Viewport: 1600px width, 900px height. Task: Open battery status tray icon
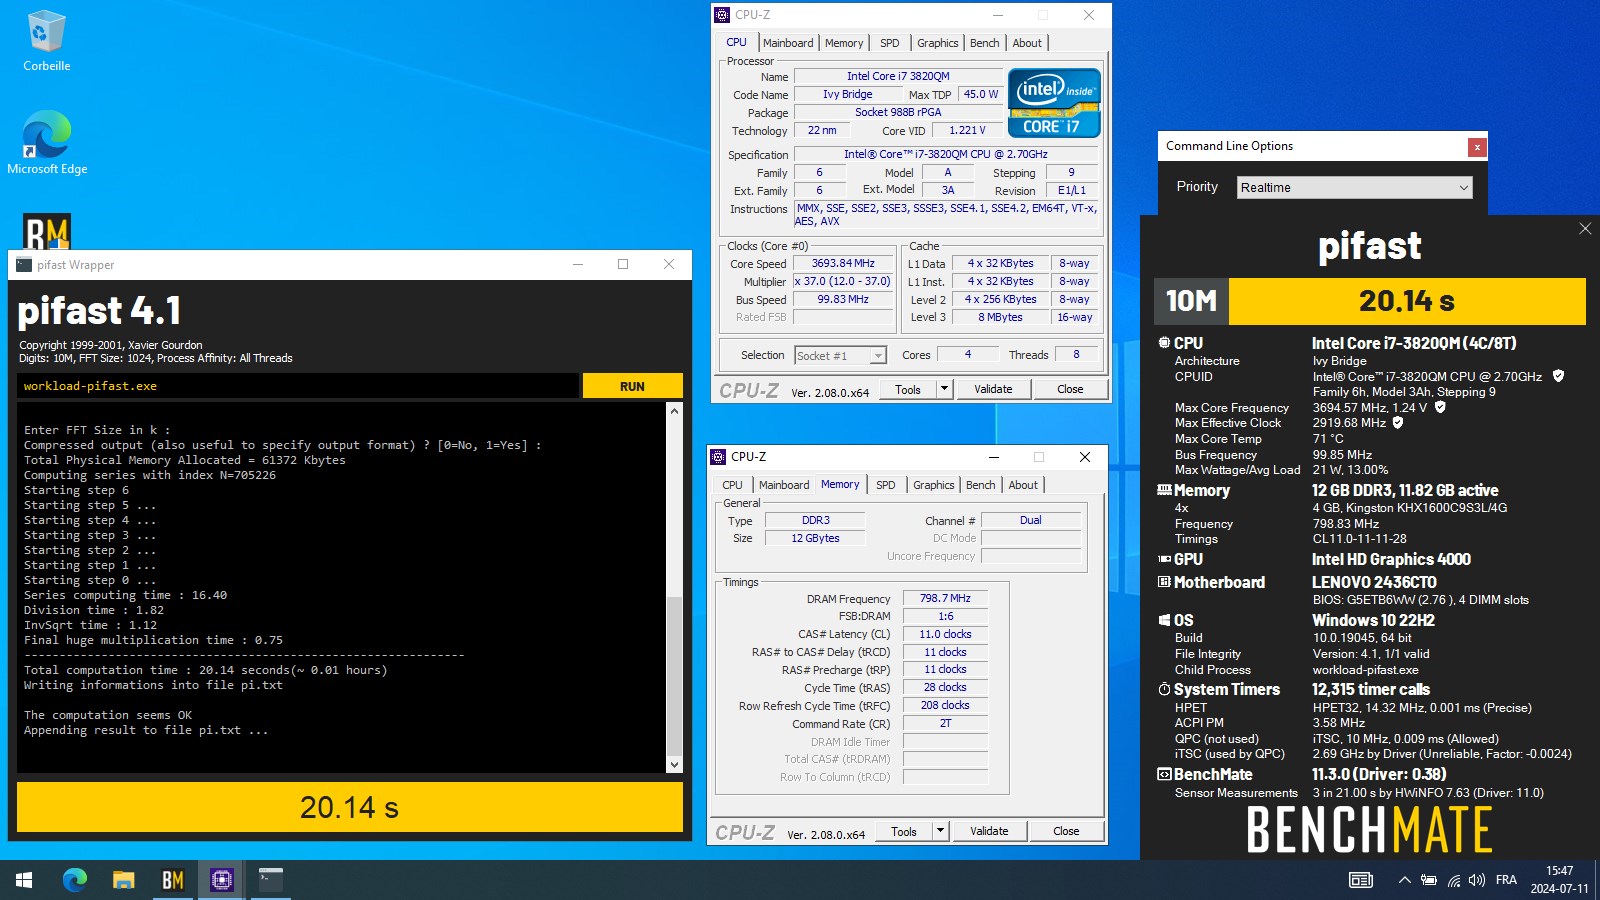1429,880
